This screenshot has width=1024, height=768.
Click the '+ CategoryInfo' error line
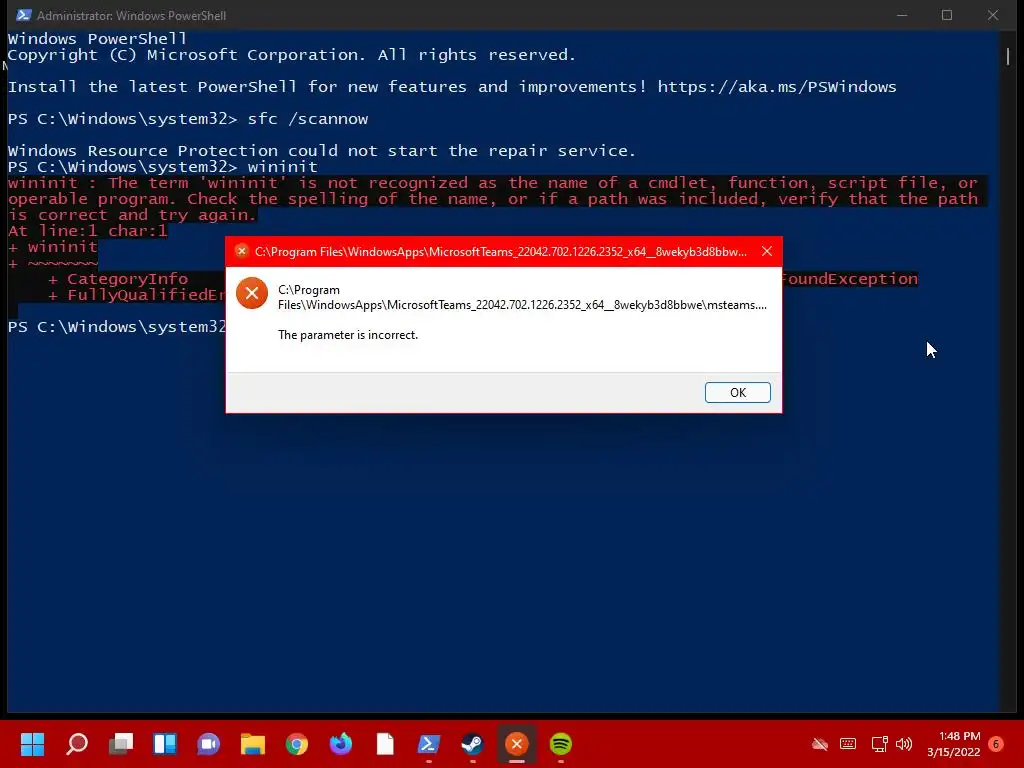[x=118, y=279]
